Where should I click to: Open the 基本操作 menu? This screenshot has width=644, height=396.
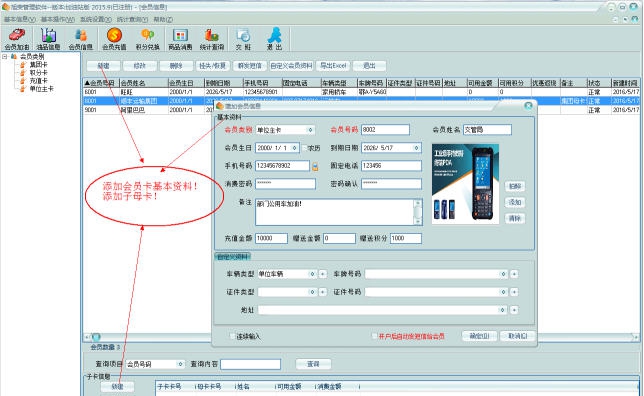pos(58,19)
